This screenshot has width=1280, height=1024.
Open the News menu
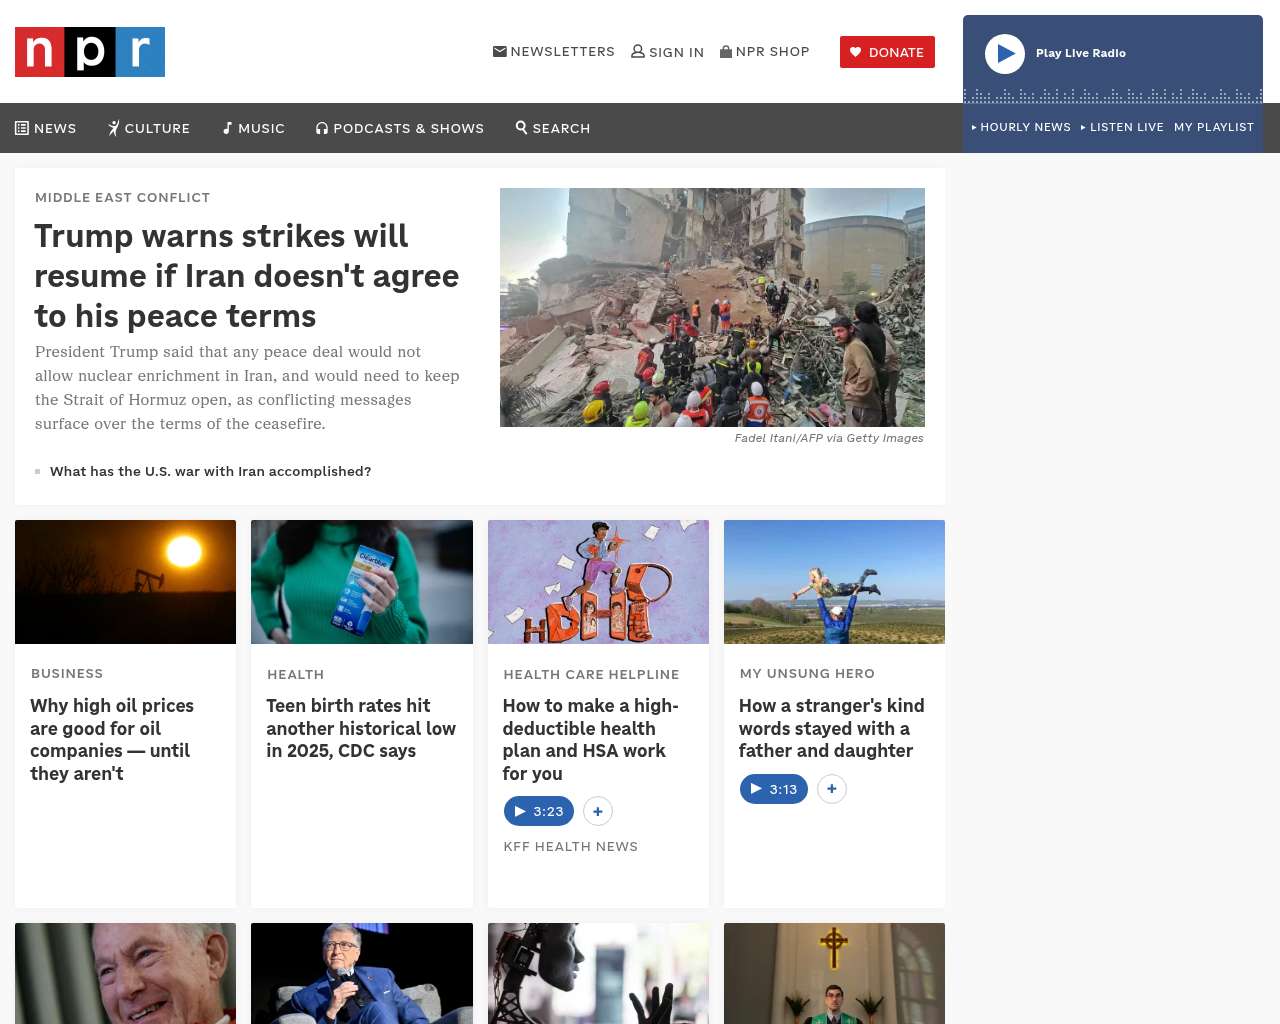click(x=46, y=128)
